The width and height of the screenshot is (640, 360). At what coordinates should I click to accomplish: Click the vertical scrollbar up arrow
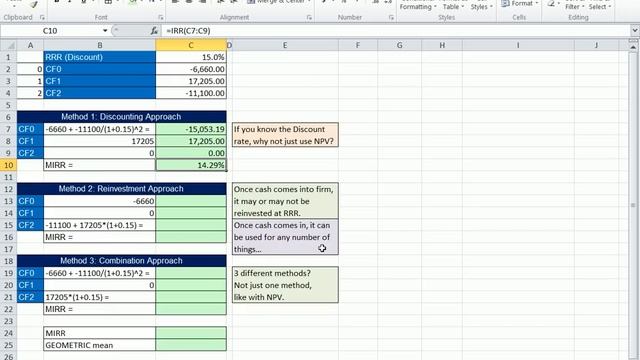coord(633,48)
